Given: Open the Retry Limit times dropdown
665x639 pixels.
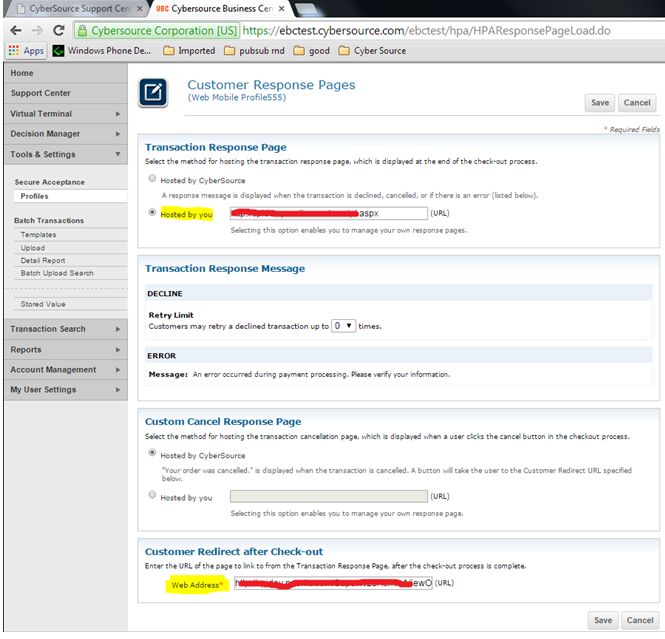Looking at the screenshot, I should [x=343, y=326].
